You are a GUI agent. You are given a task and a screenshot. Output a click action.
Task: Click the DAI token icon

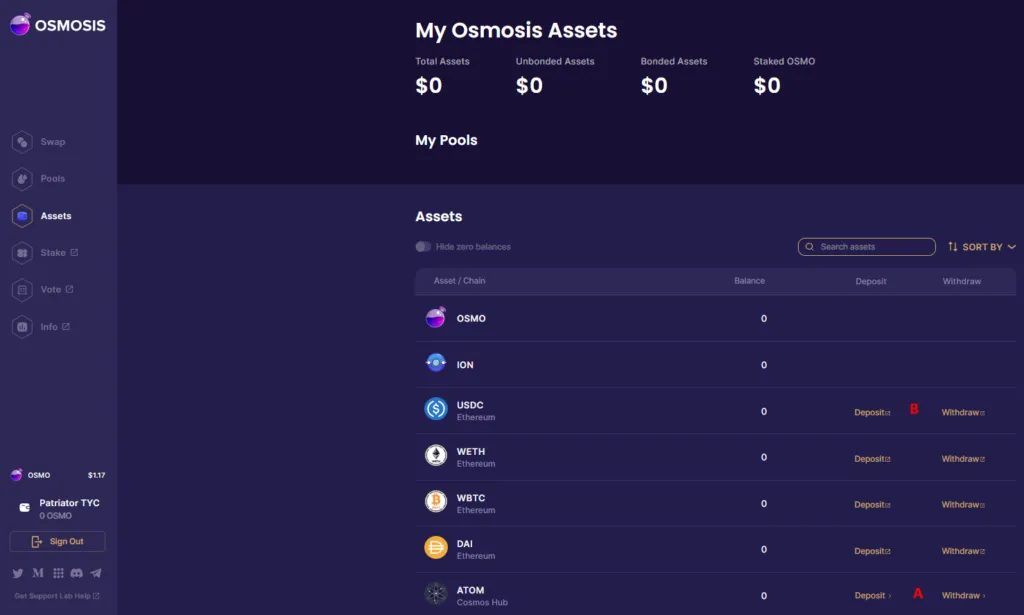(x=436, y=547)
